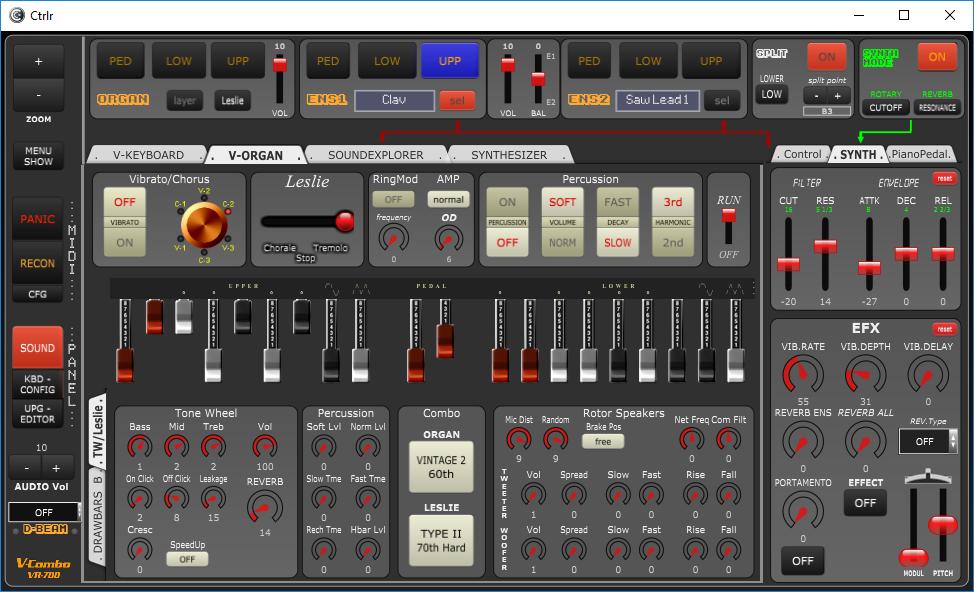Toggle Percussion volume SOFT/NORM rocker
The image size is (974, 592).
click(x=562, y=222)
